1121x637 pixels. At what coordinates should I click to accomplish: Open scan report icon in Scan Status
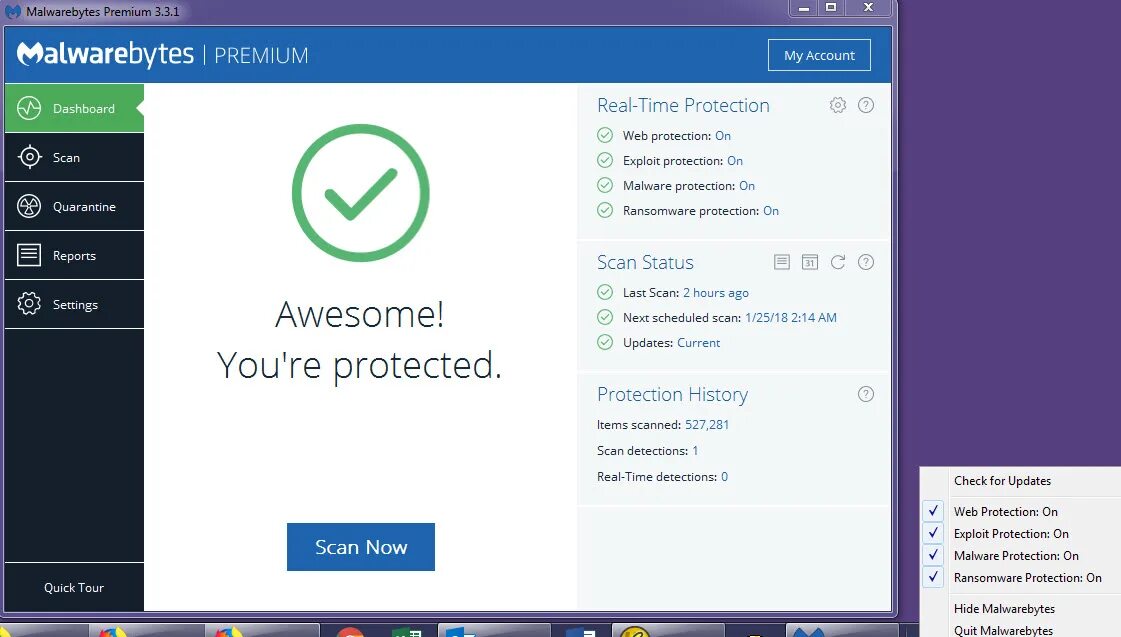(782, 262)
